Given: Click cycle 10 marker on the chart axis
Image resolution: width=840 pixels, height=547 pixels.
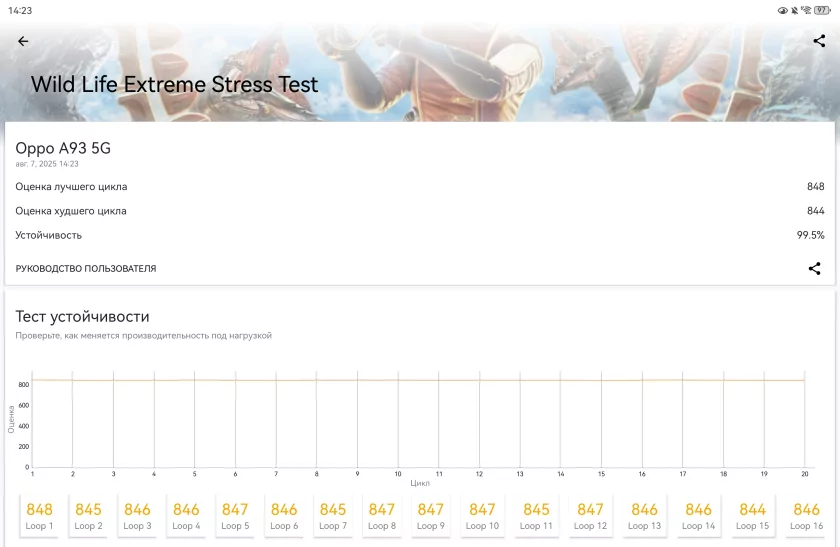Looking at the screenshot, I should tap(398, 474).
